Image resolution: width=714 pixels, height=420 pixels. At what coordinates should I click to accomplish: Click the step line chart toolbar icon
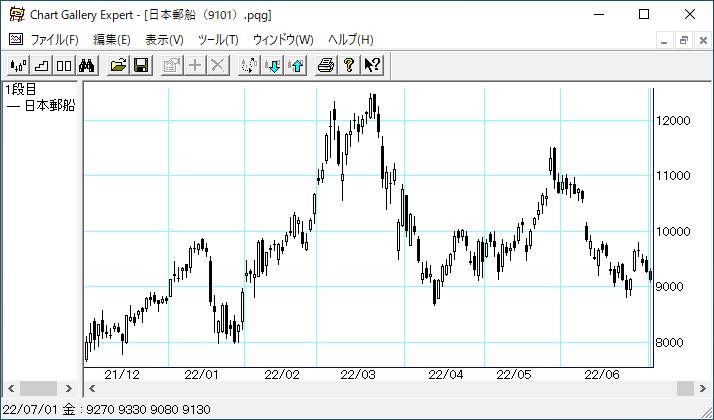[41, 66]
